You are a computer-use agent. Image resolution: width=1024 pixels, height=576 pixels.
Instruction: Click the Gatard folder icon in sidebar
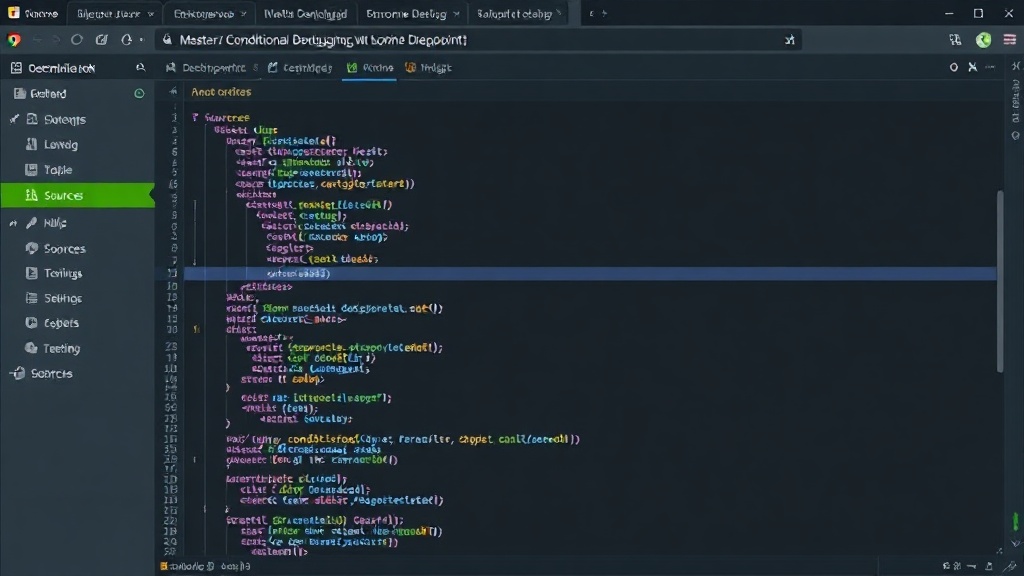pos(20,93)
